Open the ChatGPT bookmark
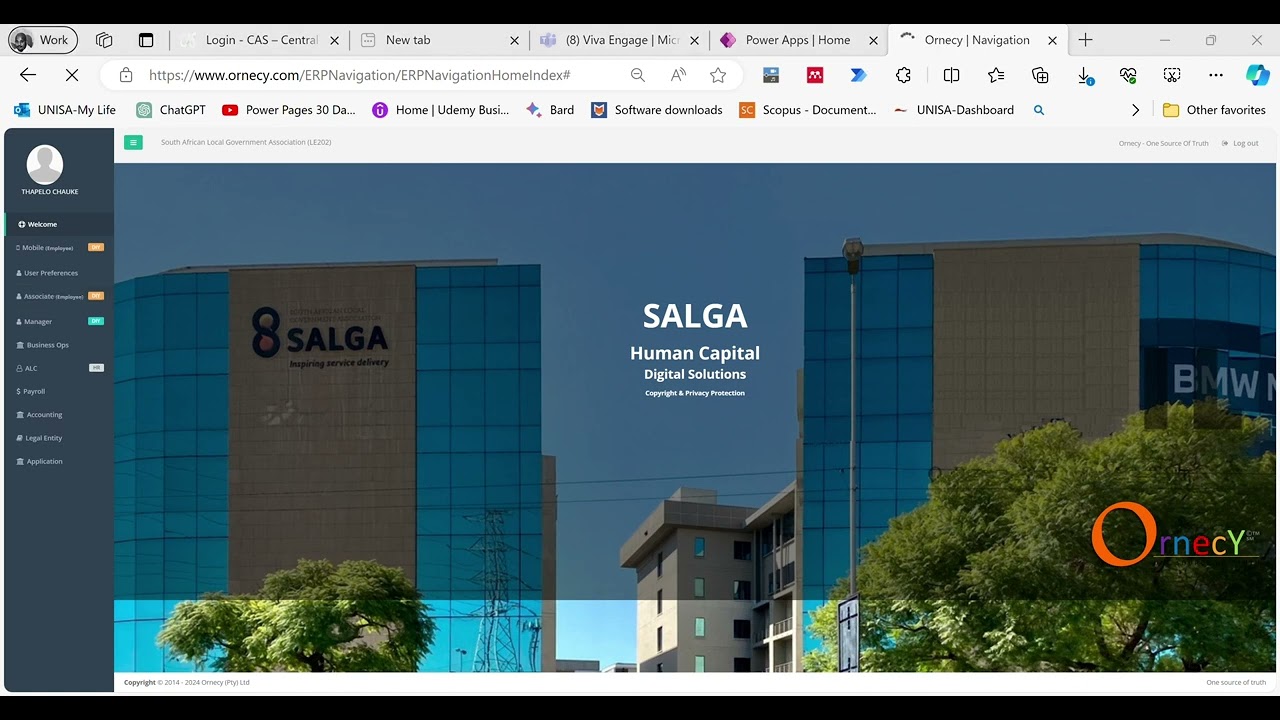1280x720 pixels. pos(171,110)
